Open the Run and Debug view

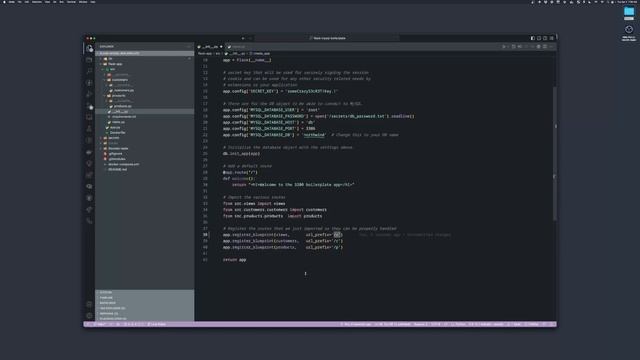89,94
